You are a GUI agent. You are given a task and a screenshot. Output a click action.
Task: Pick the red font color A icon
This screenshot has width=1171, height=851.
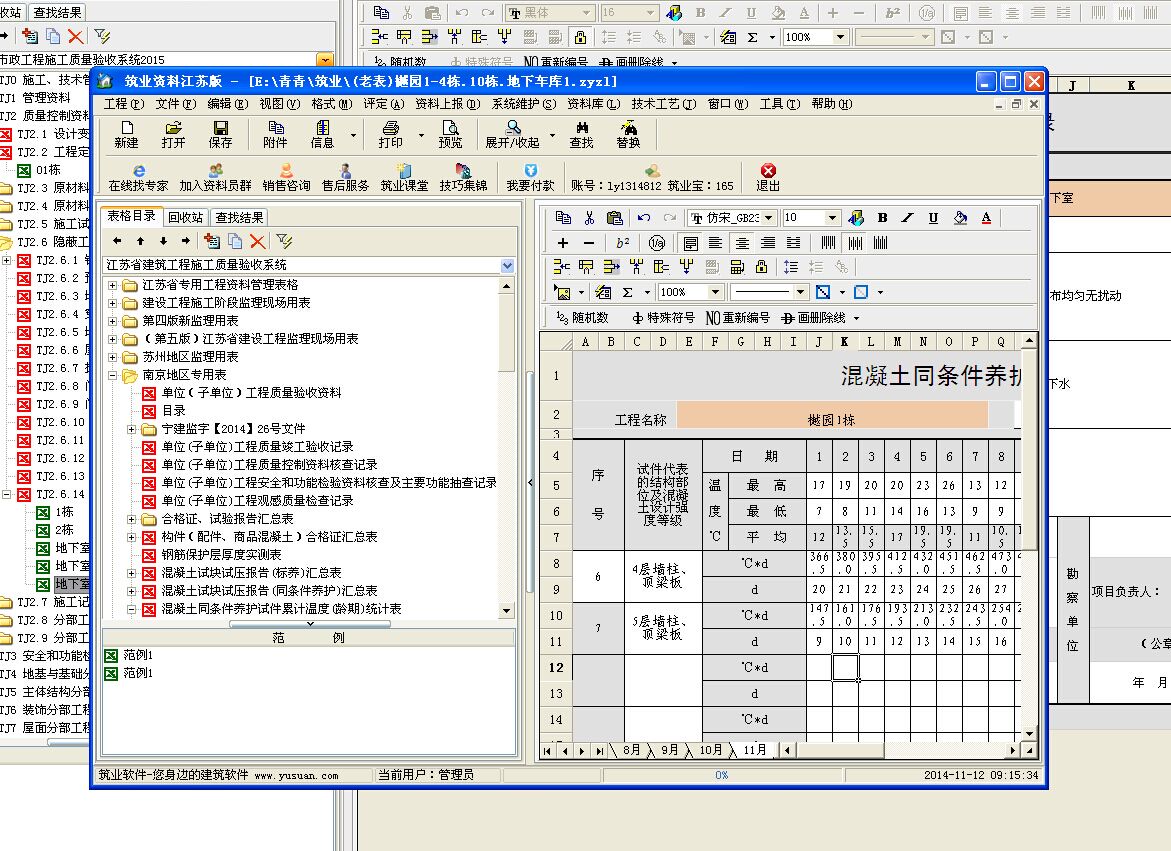[x=986, y=218]
